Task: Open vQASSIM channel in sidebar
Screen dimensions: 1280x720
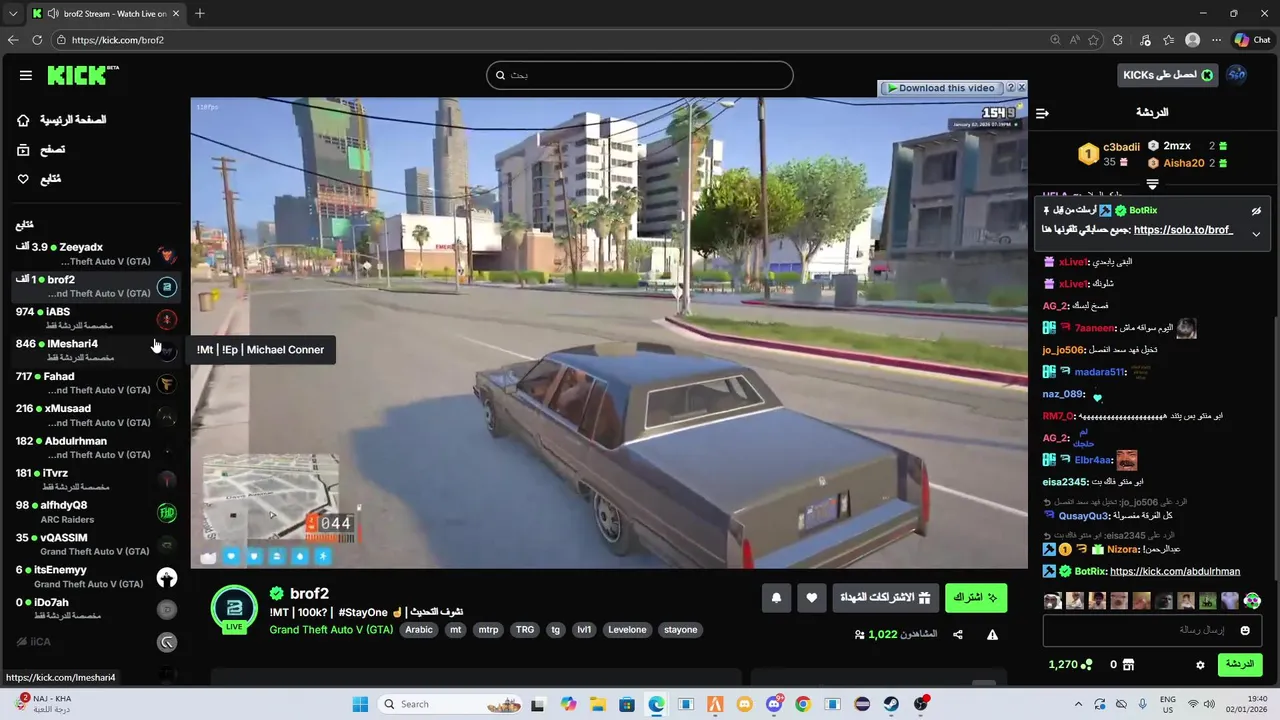Action: (95, 544)
